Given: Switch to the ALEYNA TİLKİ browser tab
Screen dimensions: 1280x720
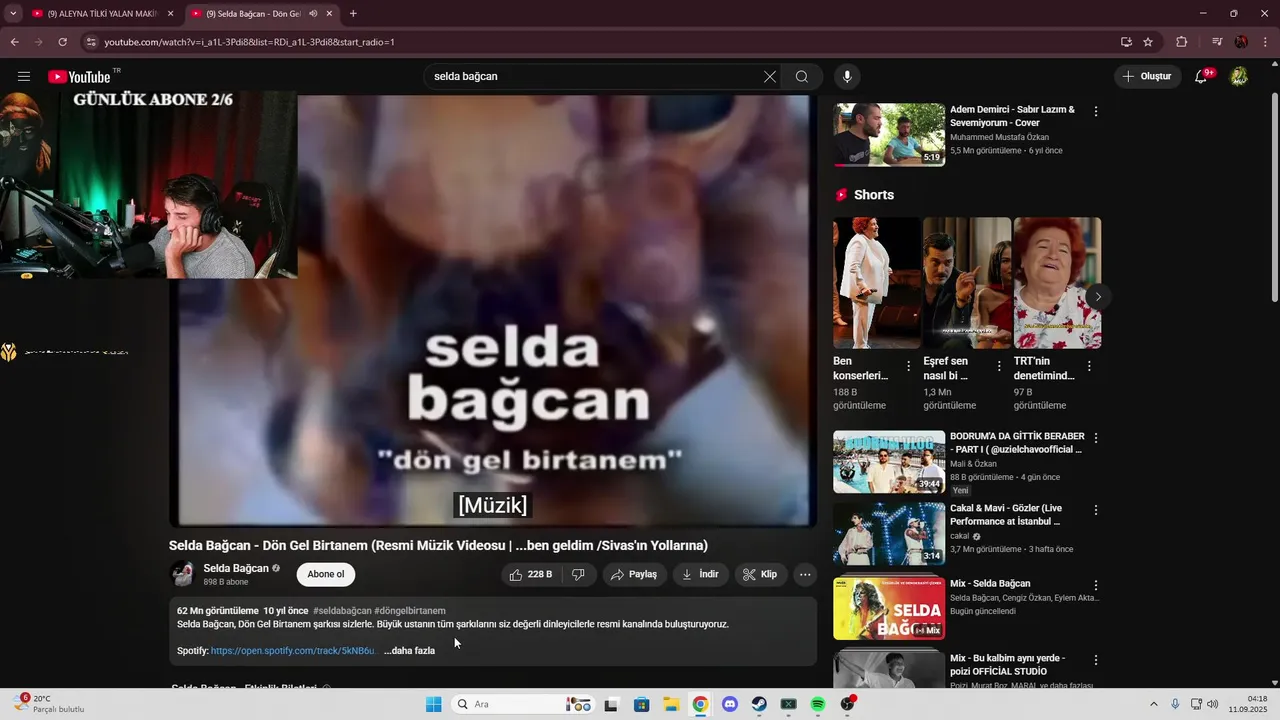Looking at the screenshot, I should [x=100, y=14].
